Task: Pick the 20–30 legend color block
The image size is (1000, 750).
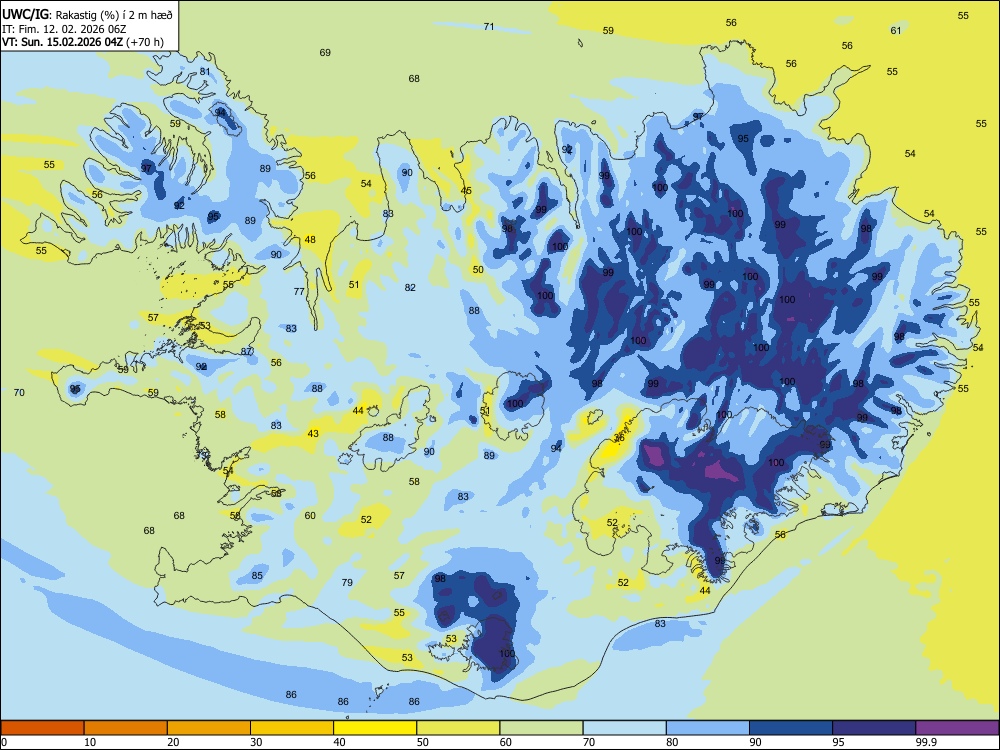Action: click(209, 728)
